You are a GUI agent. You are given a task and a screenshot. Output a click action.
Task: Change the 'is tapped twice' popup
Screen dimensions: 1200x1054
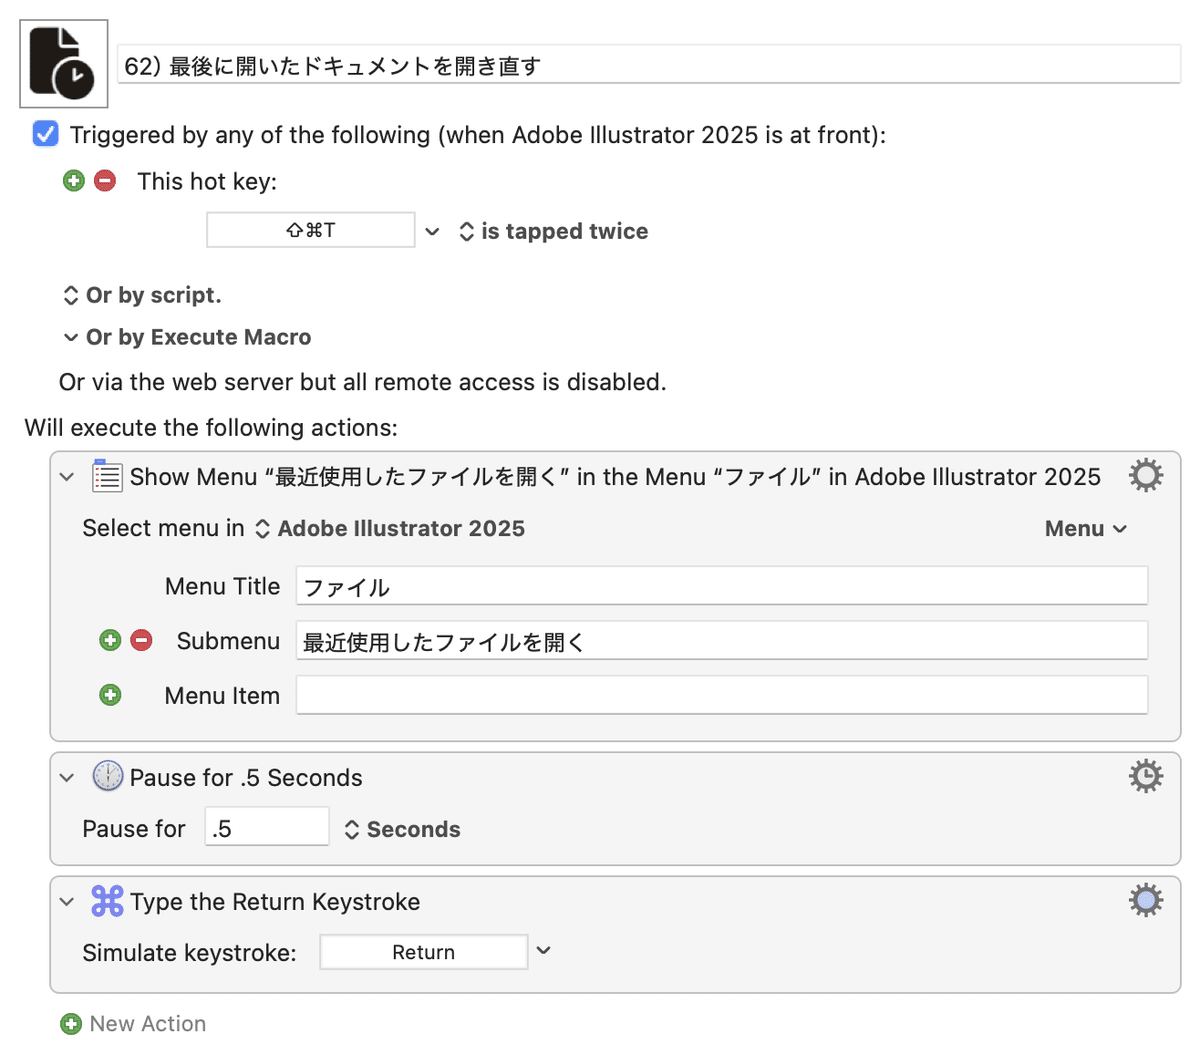pyautogui.click(x=554, y=231)
